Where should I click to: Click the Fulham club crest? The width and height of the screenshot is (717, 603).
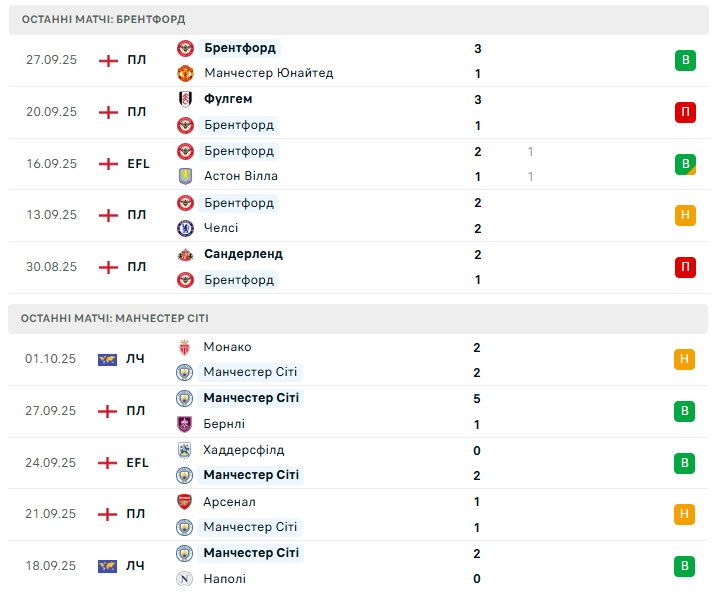(185, 99)
